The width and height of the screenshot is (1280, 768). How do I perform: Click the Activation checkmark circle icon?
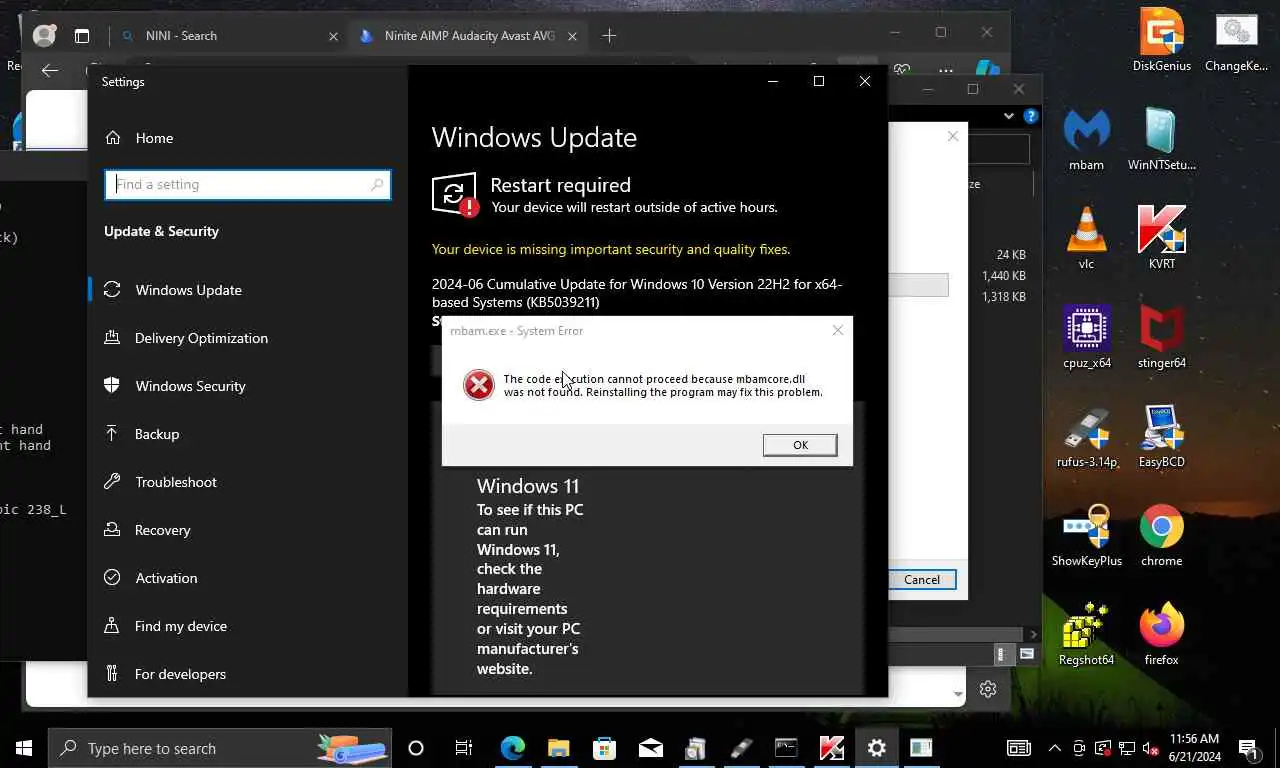113,578
